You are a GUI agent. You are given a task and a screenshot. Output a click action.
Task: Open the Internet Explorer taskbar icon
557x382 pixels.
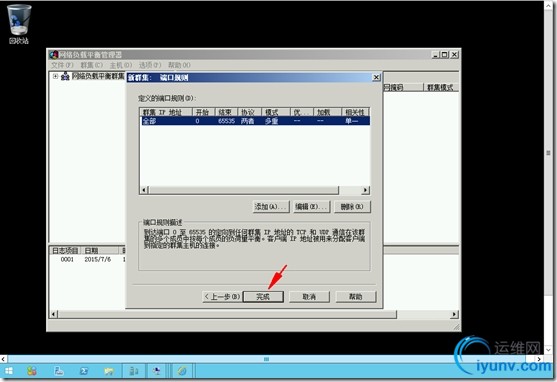click(x=182, y=371)
